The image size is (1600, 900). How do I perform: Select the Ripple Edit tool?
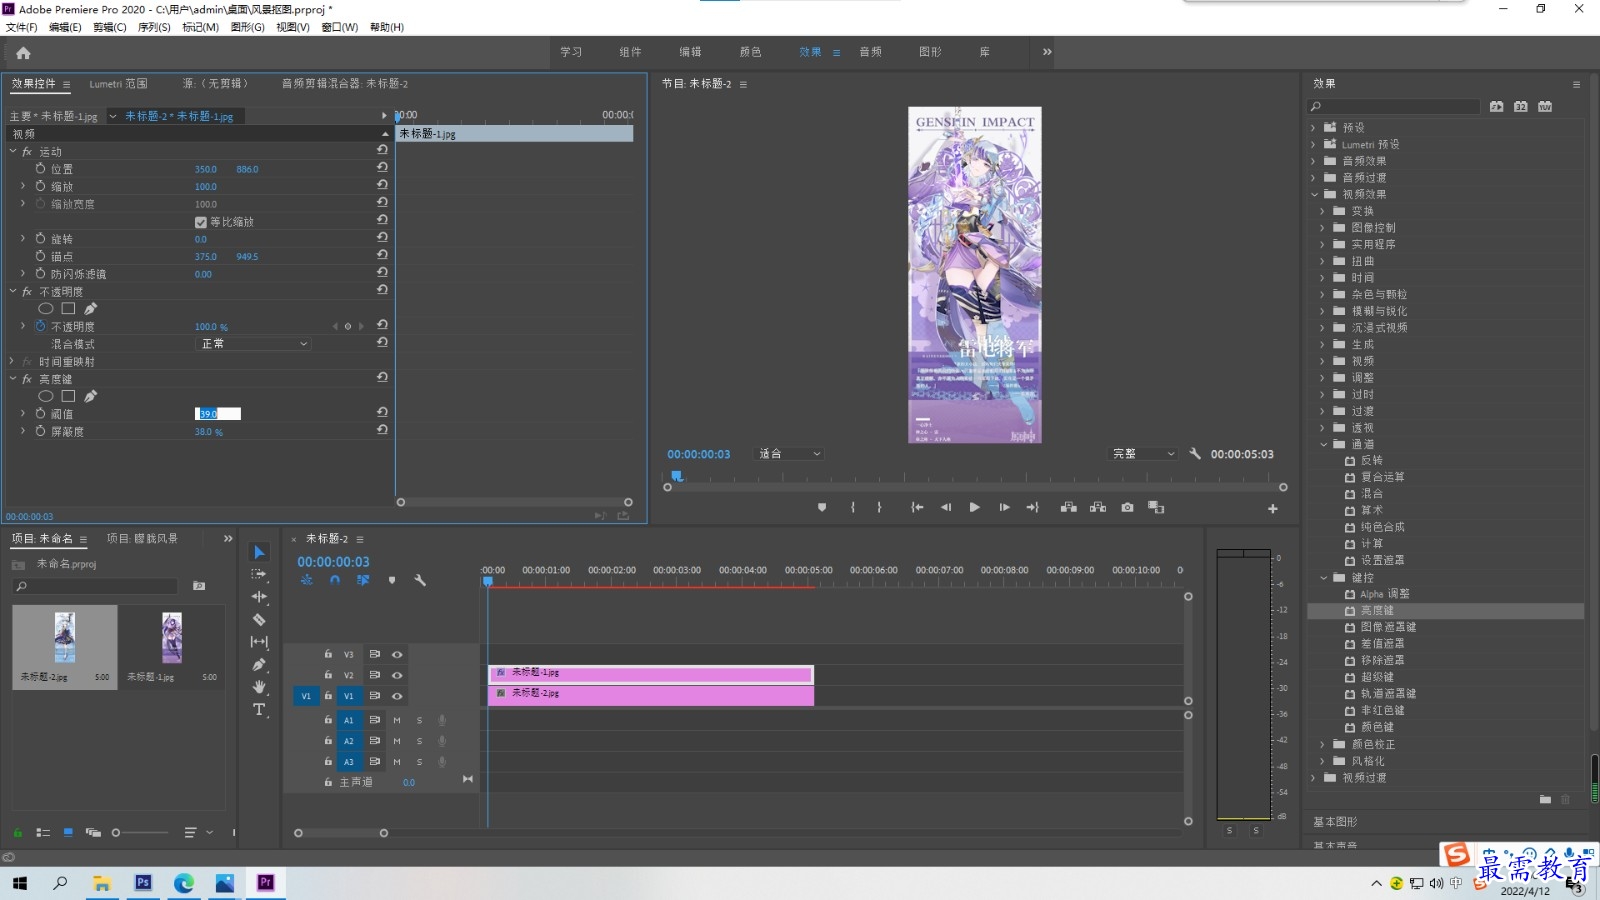click(259, 596)
